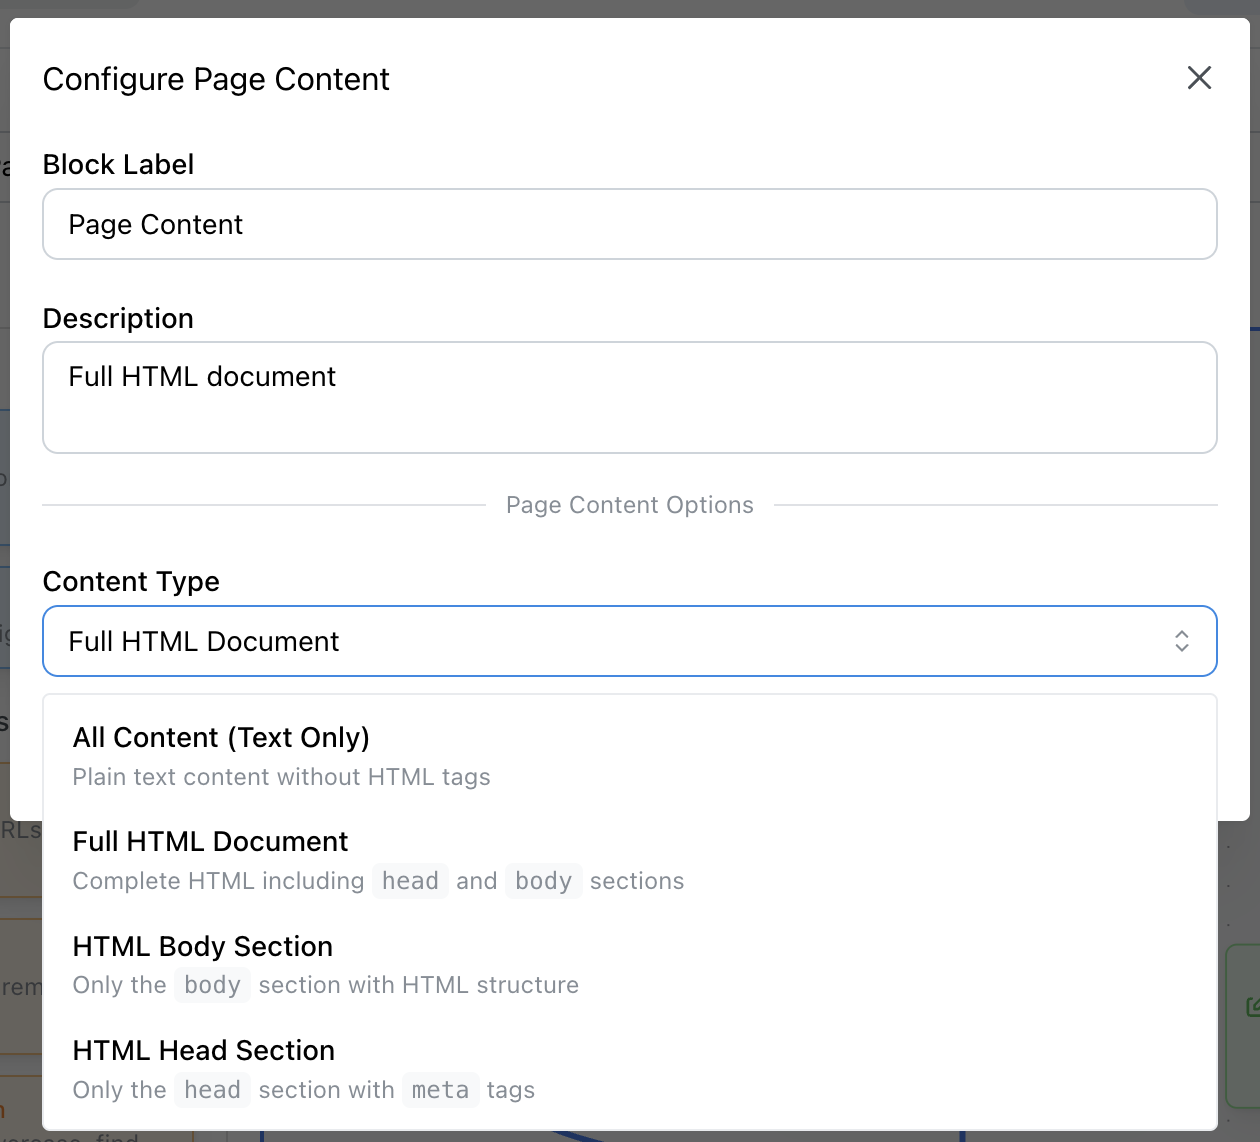The width and height of the screenshot is (1260, 1142).
Task: Select HTML Head Section option
Action: pyautogui.click(x=204, y=1050)
